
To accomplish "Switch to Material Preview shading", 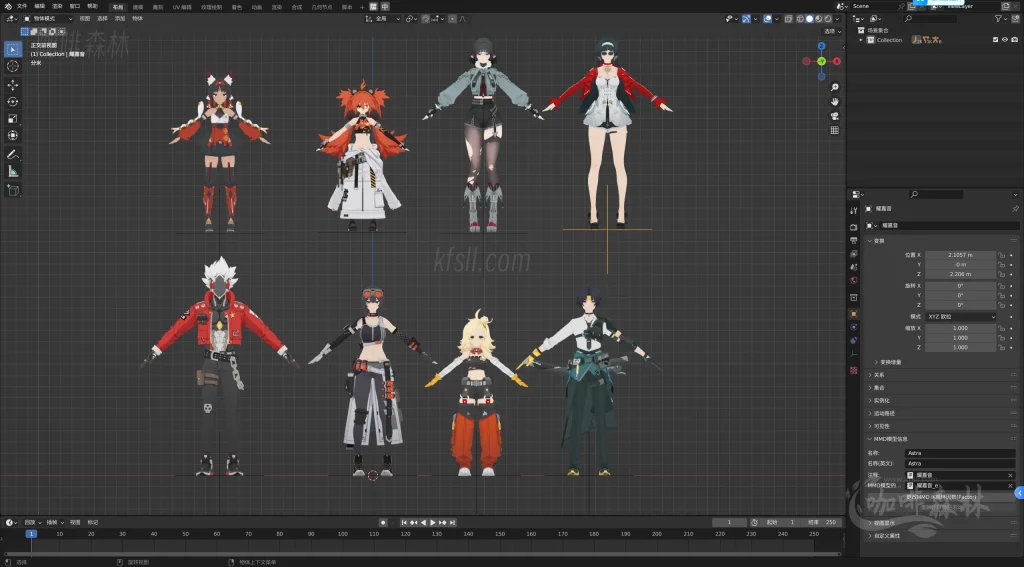I will tap(818, 19).
